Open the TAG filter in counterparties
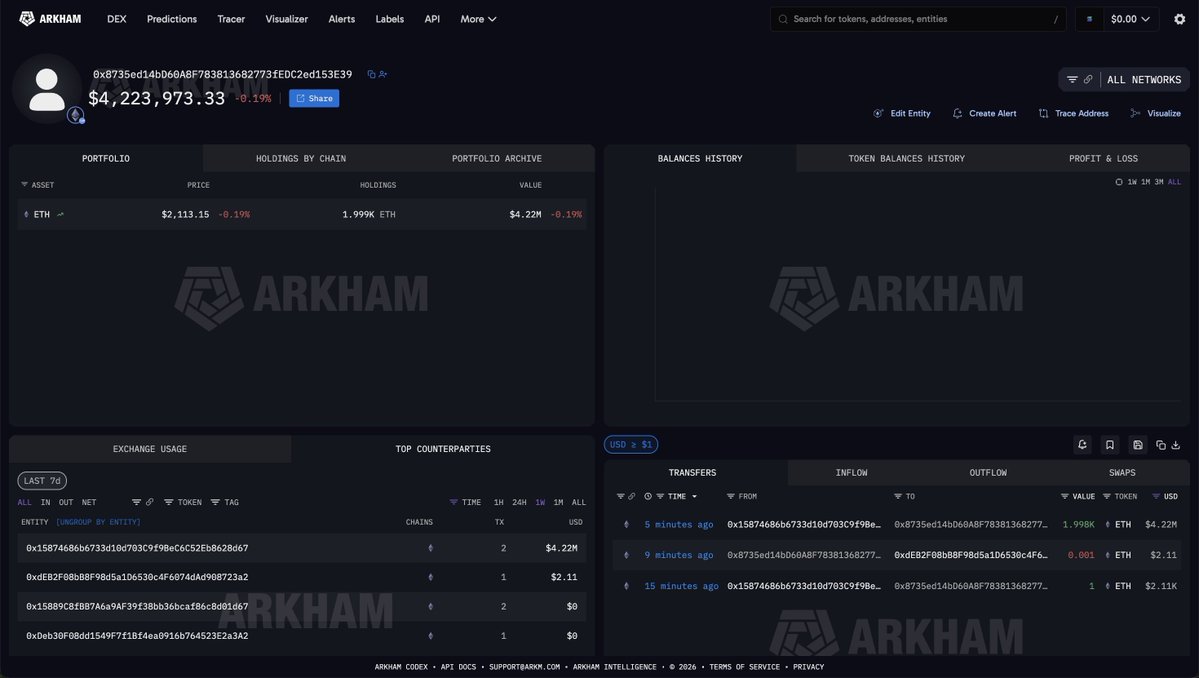Image resolution: width=1199 pixels, height=678 pixels. 225,502
